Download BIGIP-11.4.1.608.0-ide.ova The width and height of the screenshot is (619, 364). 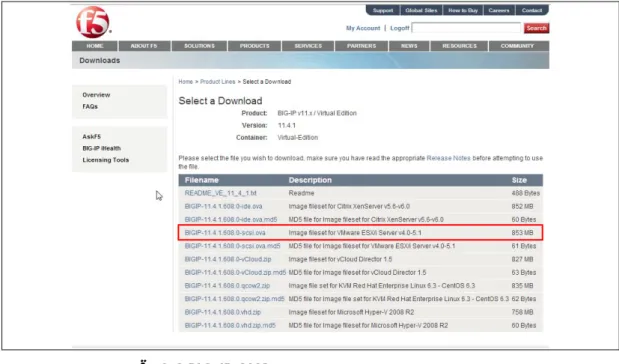pos(223,206)
